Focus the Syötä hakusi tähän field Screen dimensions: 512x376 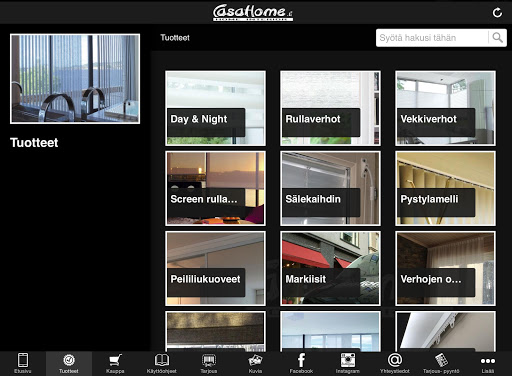(432, 38)
